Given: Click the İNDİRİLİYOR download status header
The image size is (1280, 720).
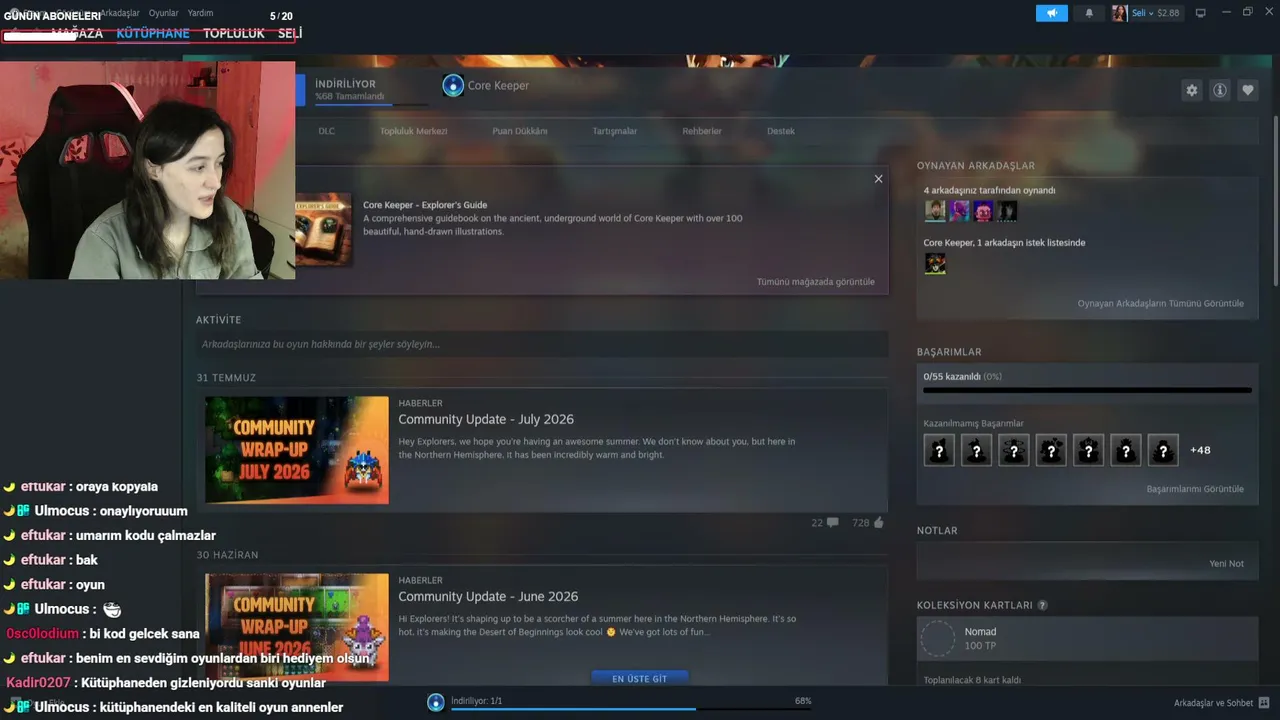Looking at the screenshot, I should [x=346, y=84].
